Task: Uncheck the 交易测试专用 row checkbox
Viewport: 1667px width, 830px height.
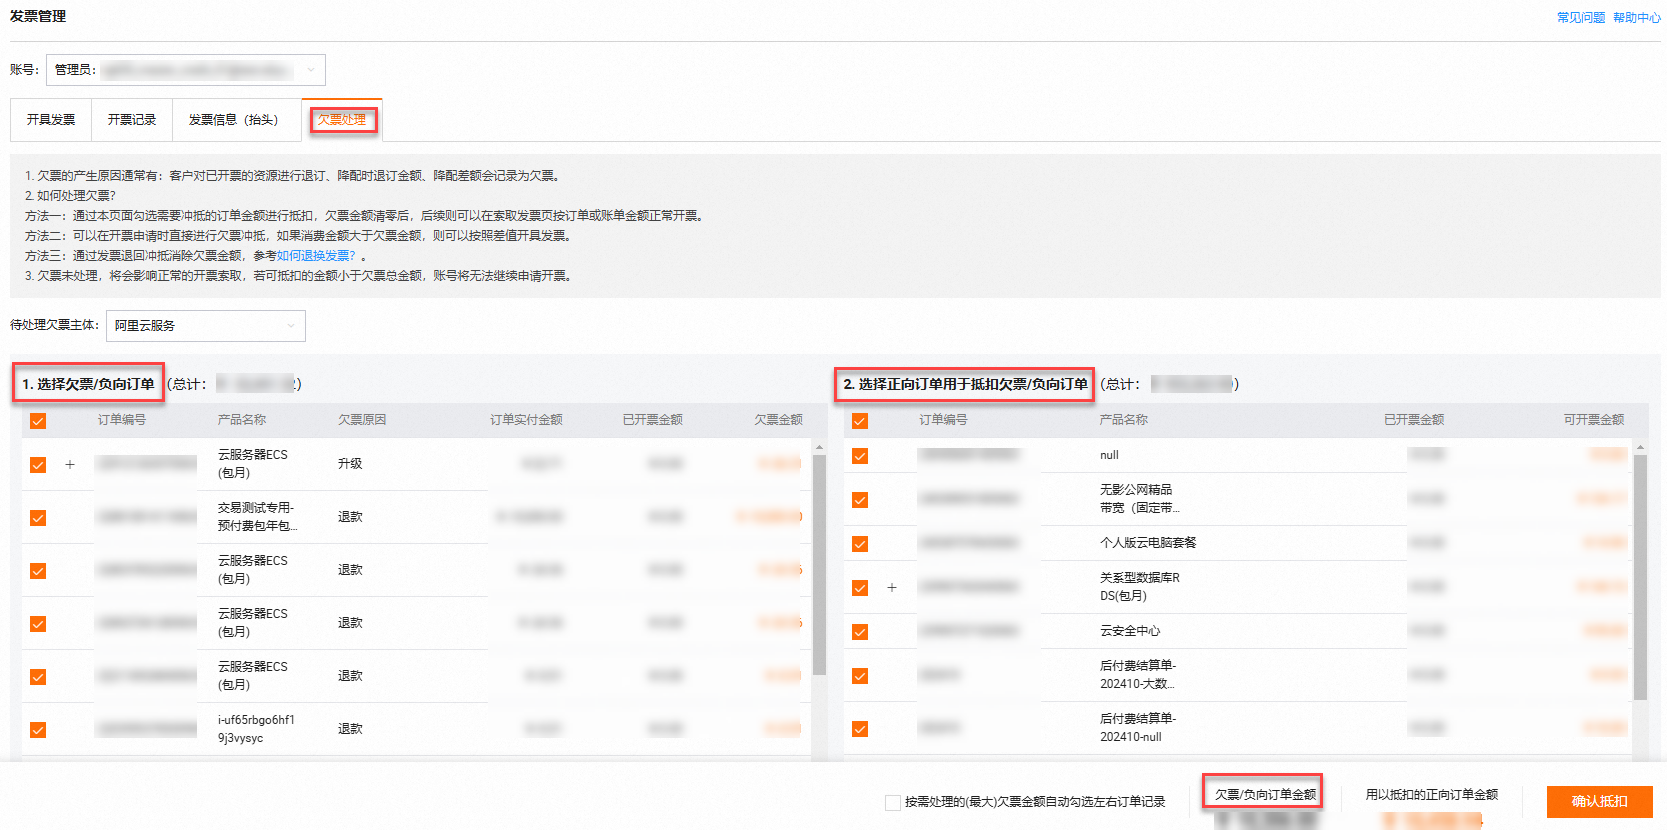Action: (x=38, y=518)
